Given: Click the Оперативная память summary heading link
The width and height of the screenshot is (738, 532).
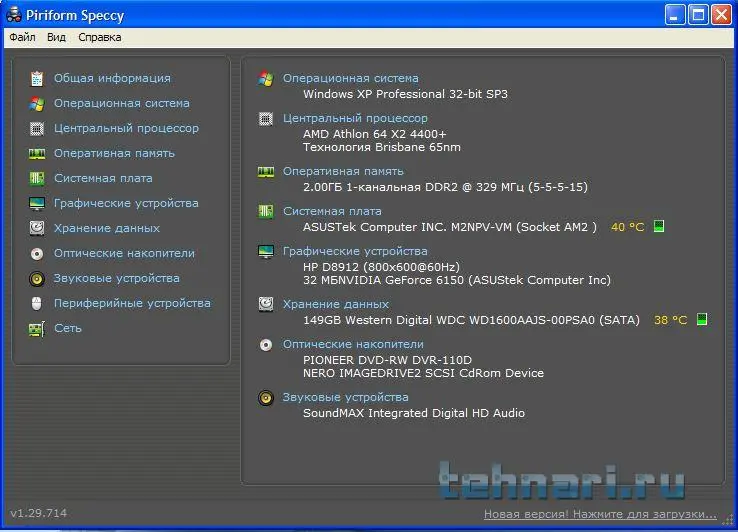Looking at the screenshot, I should pos(343,171).
